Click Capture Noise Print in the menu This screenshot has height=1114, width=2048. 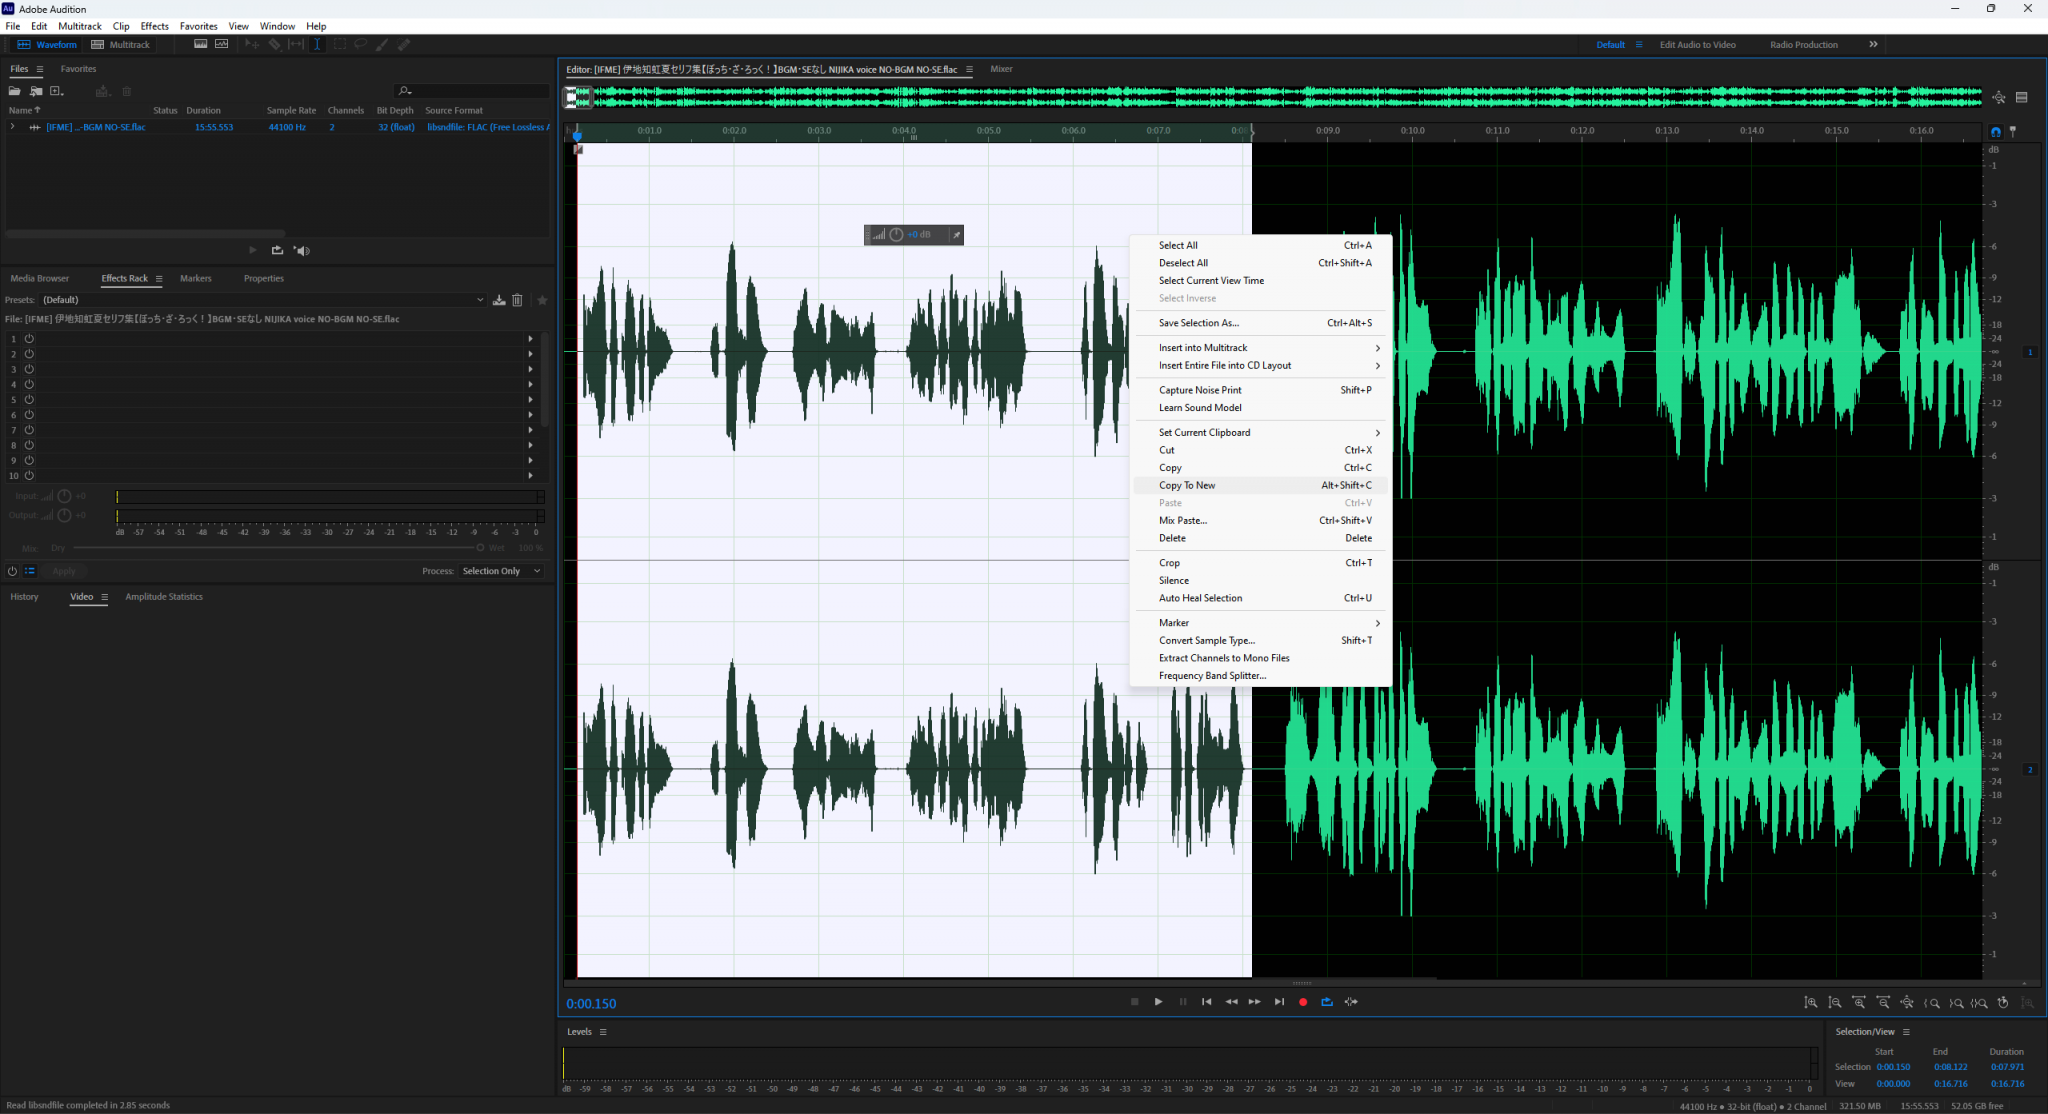(1199, 390)
